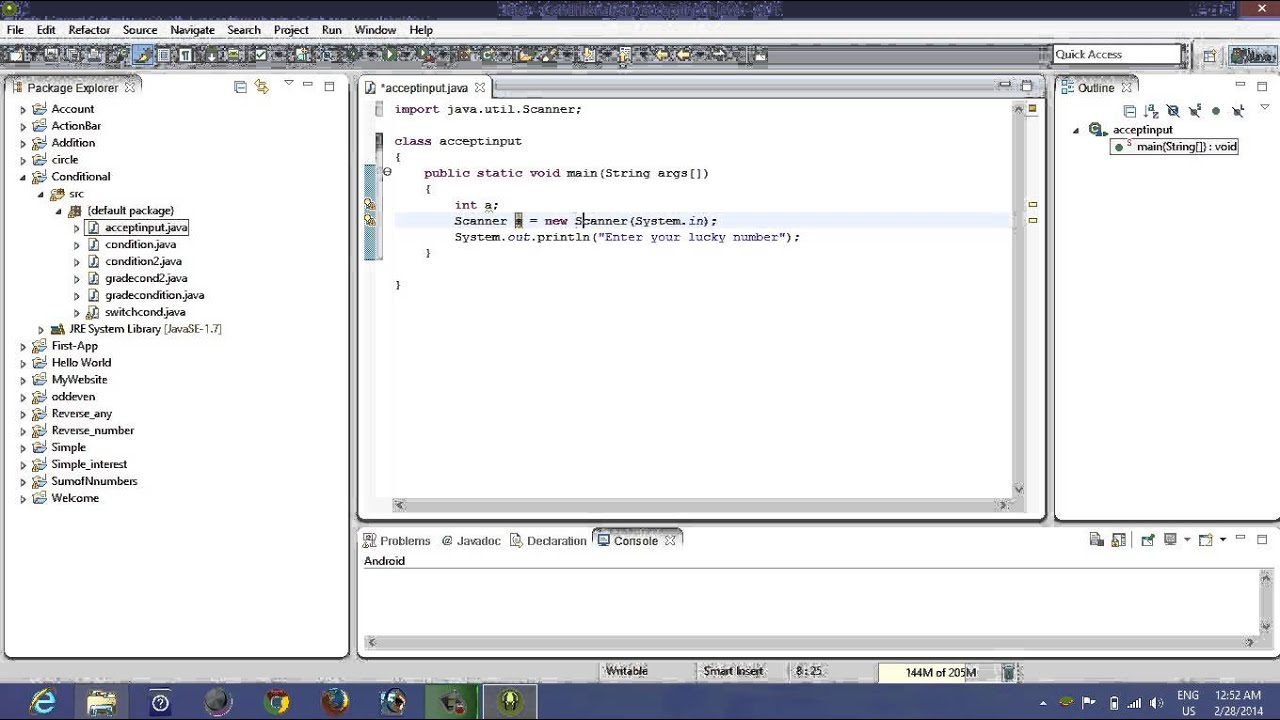
Task: Select the SumofNnumbers project
Action: 94,481
